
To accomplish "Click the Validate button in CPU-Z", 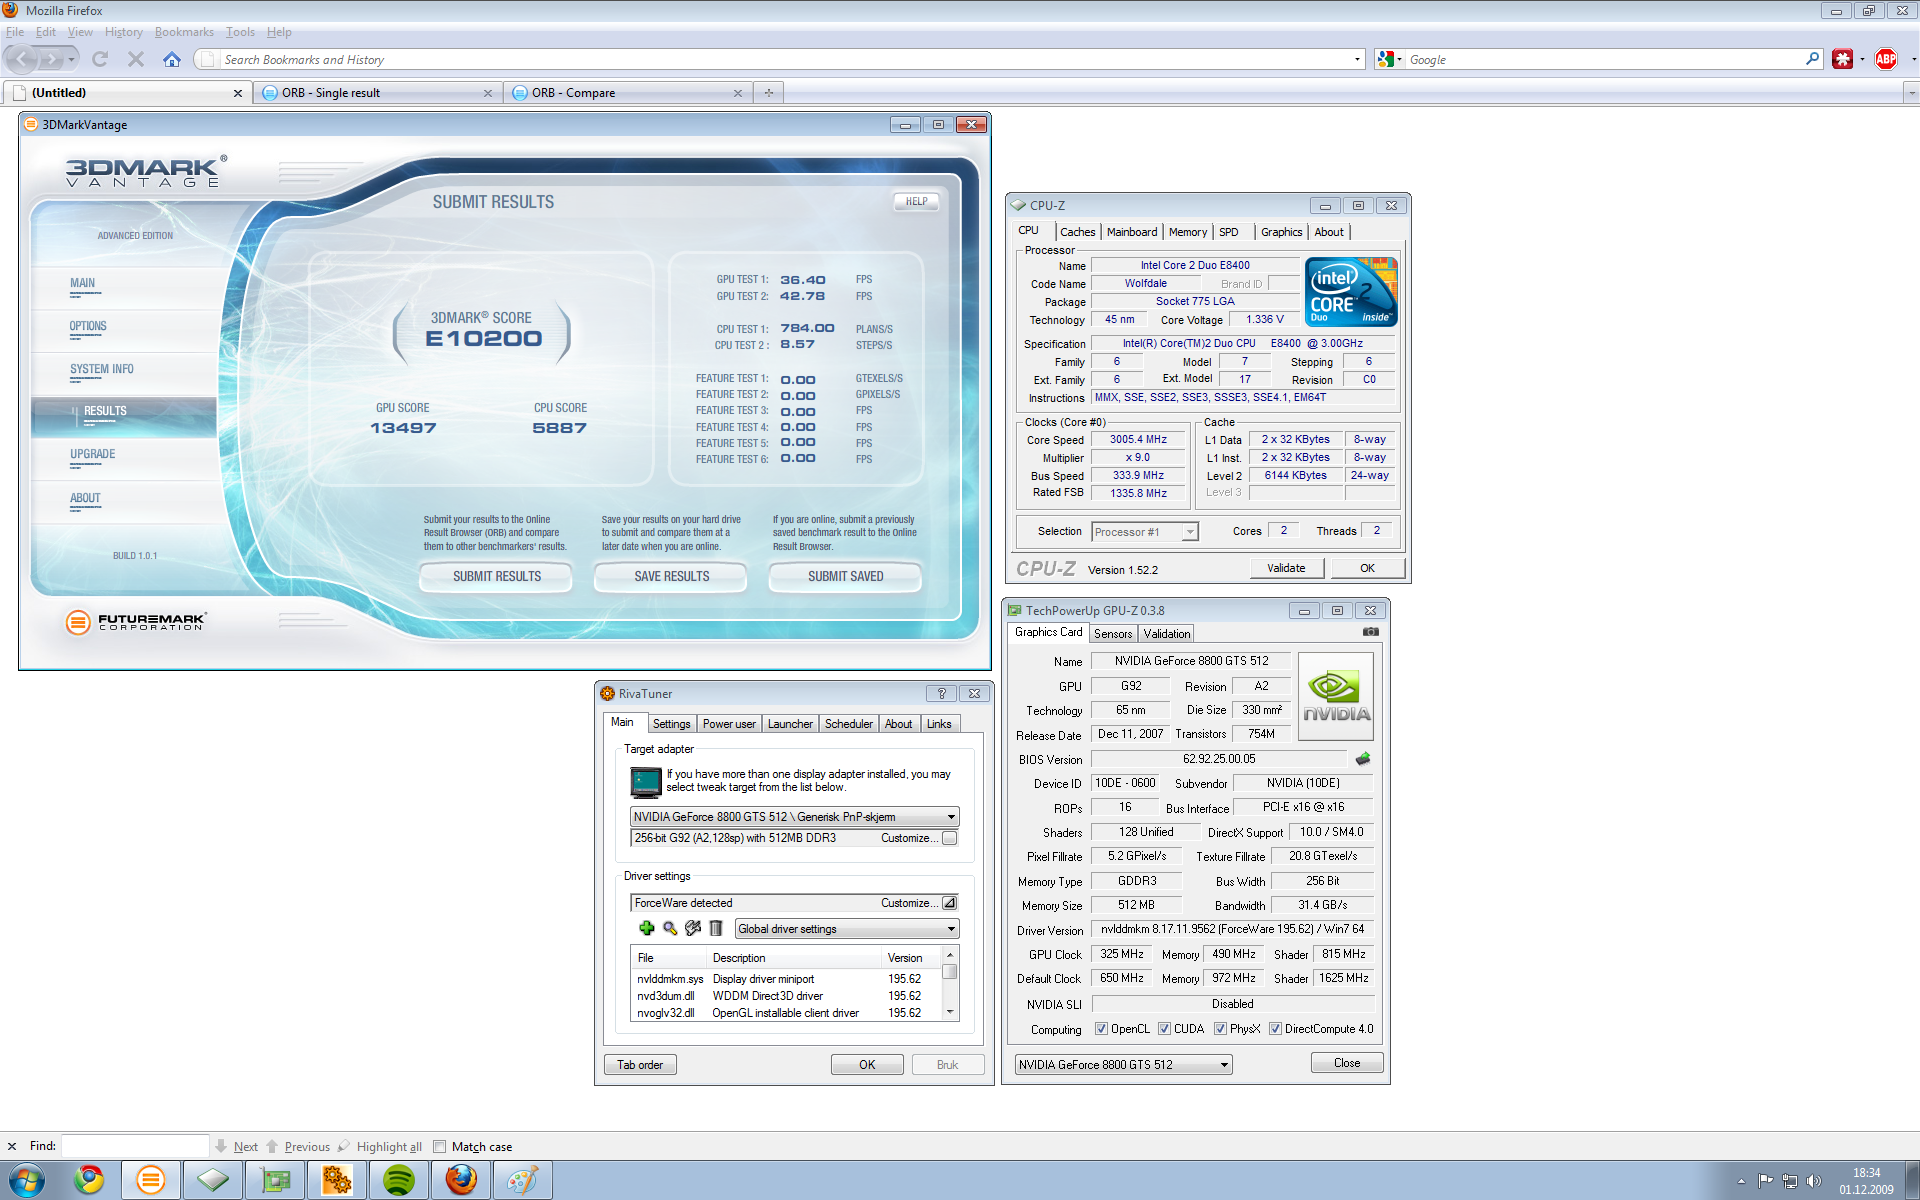I will (1286, 568).
